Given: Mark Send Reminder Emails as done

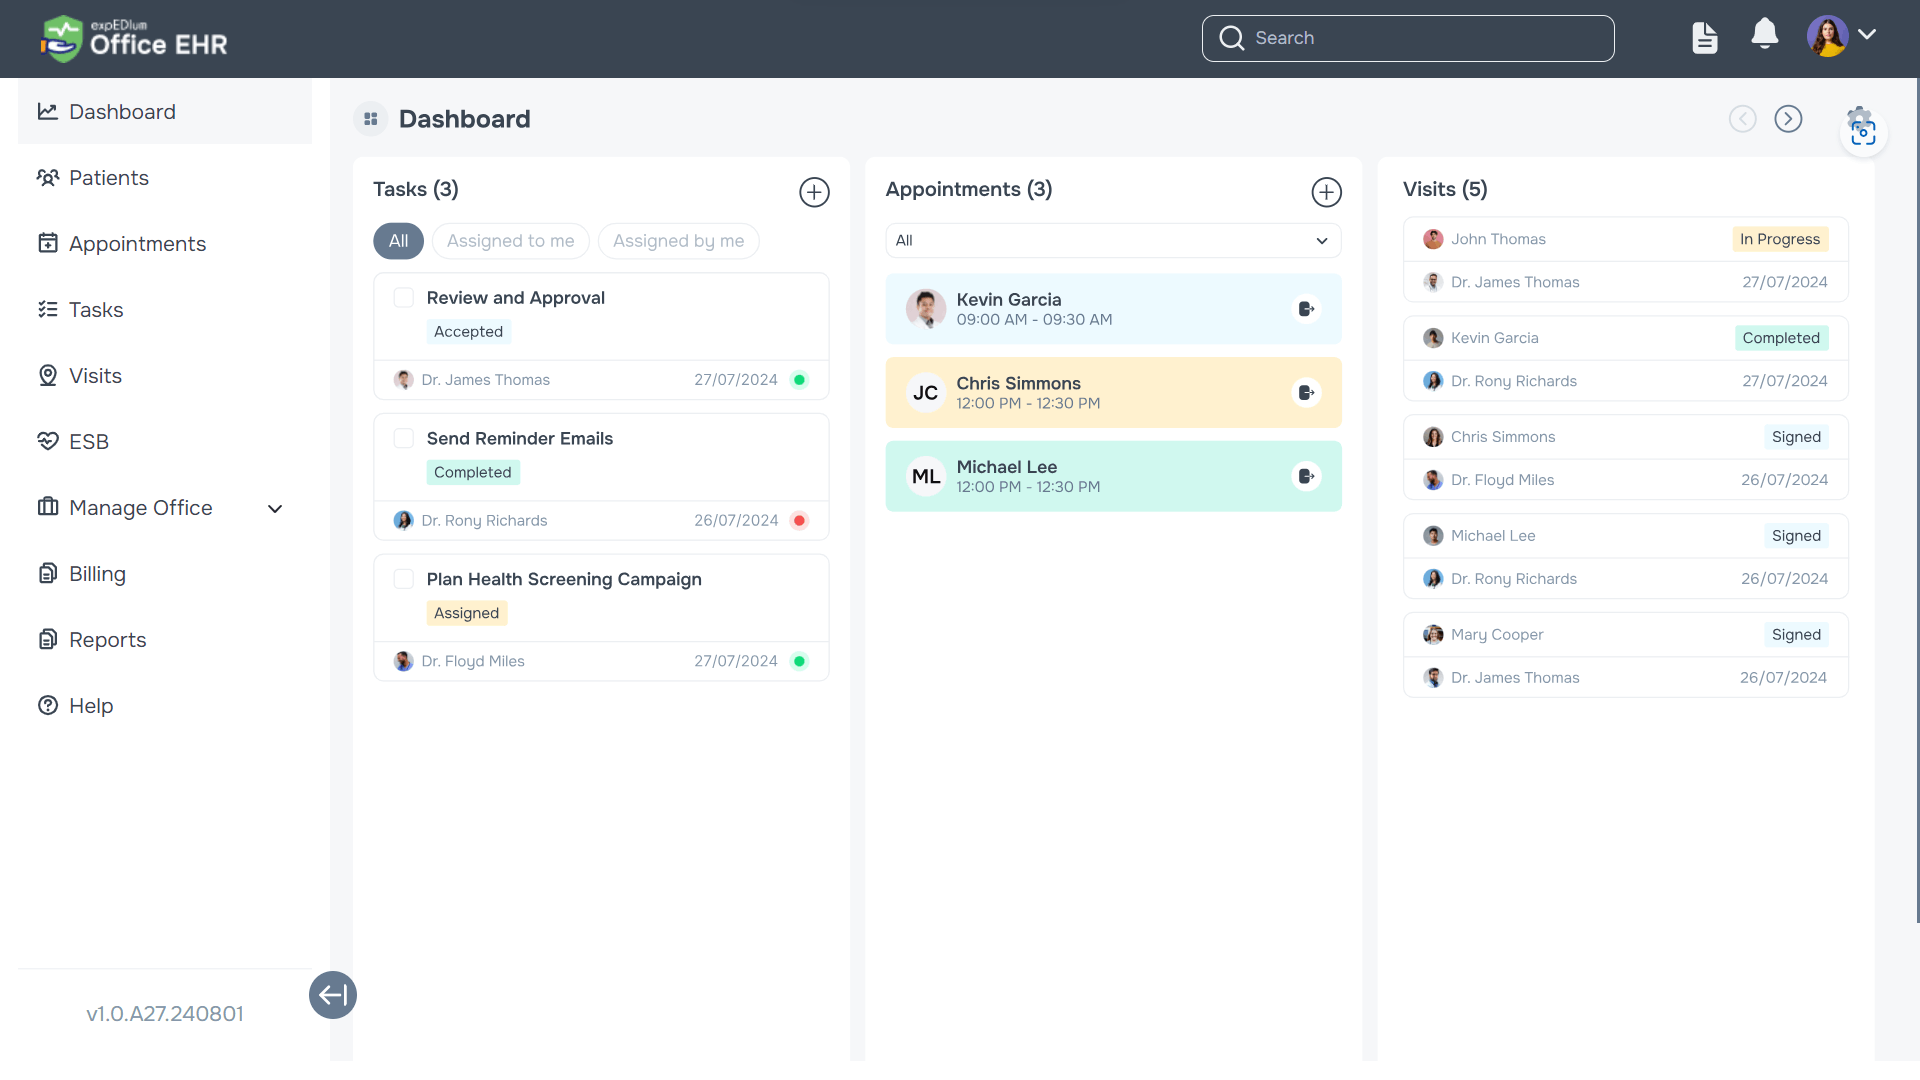Looking at the screenshot, I should pos(403,438).
